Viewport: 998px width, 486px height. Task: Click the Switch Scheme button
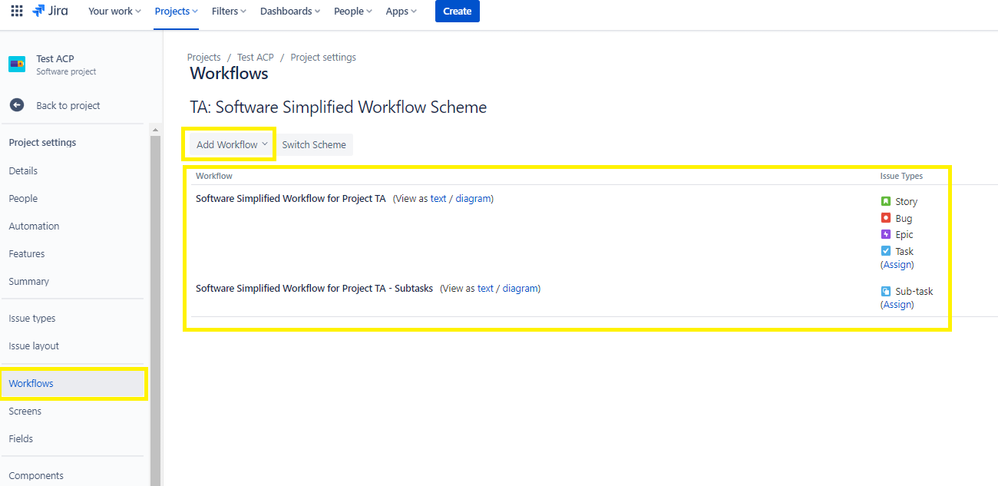(x=314, y=144)
